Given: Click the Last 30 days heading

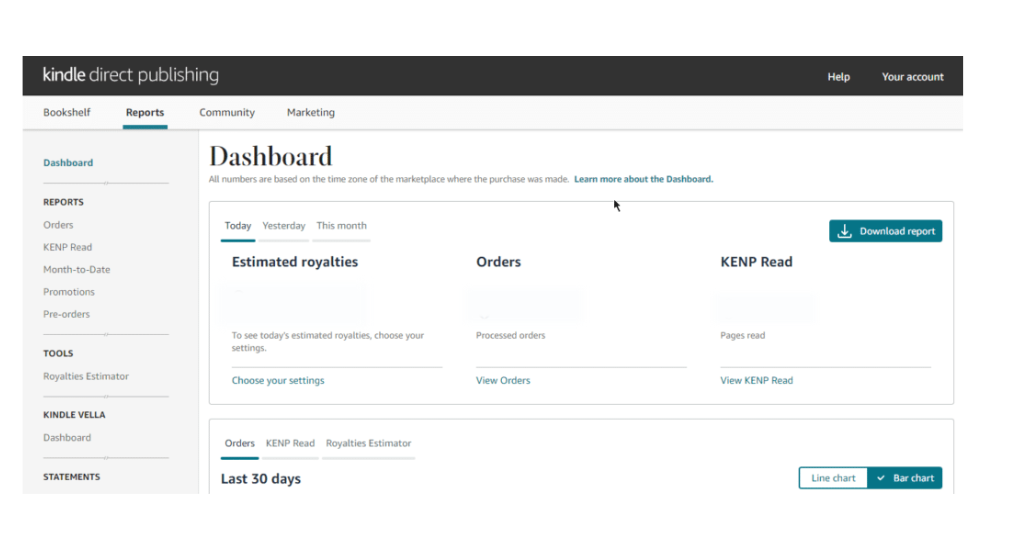Looking at the screenshot, I should [x=261, y=479].
